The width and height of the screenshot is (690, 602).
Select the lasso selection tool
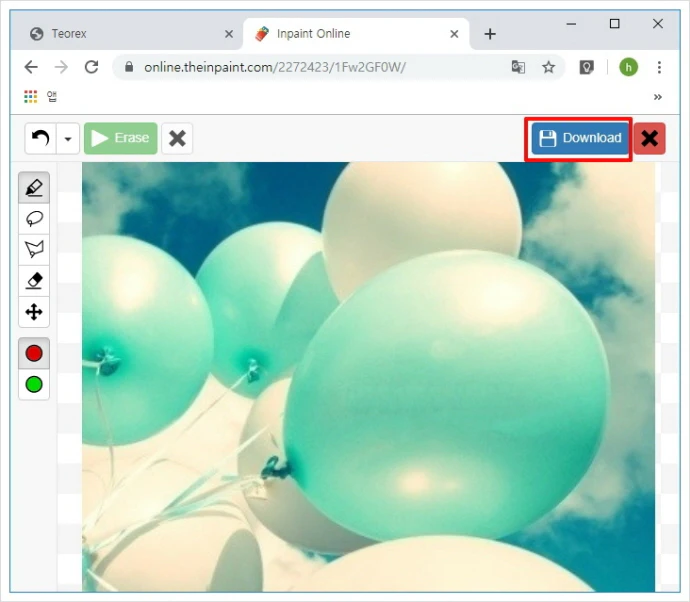click(x=34, y=219)
